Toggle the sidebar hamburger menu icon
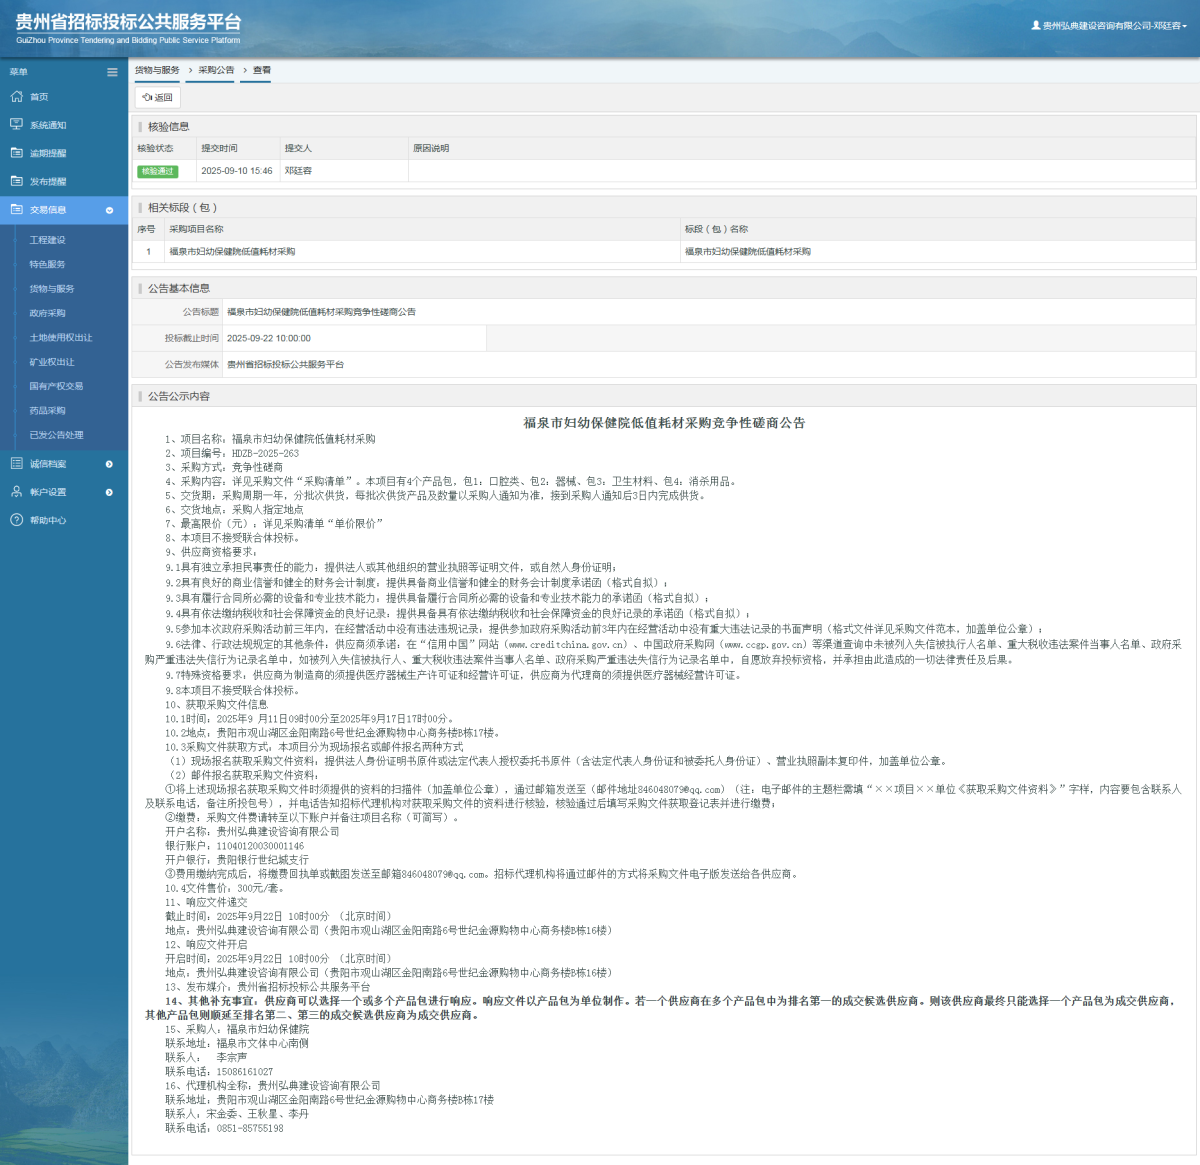This screenshot has height=1165, width=1200. (x=112, y=72)
